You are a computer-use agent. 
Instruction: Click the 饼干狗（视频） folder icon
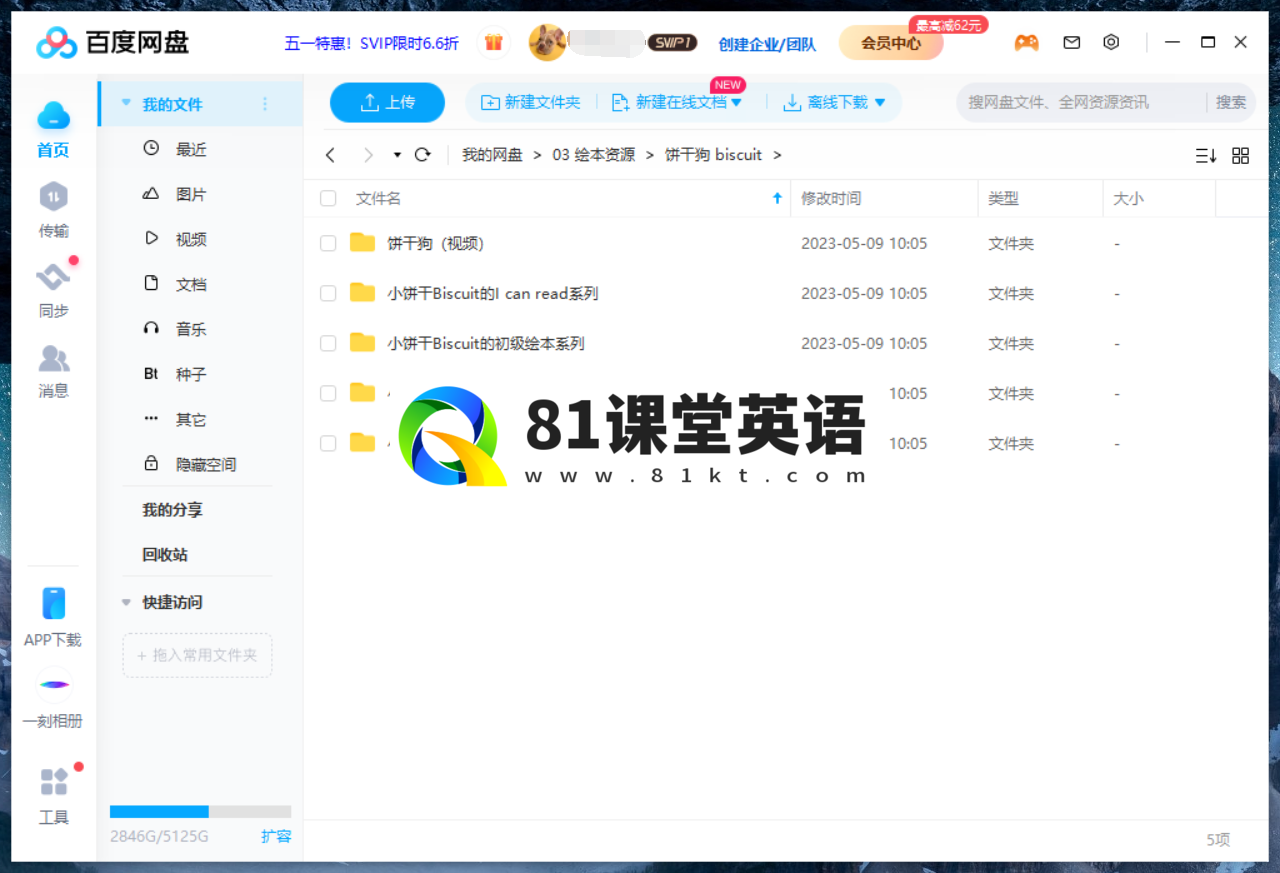click(362, 243)
